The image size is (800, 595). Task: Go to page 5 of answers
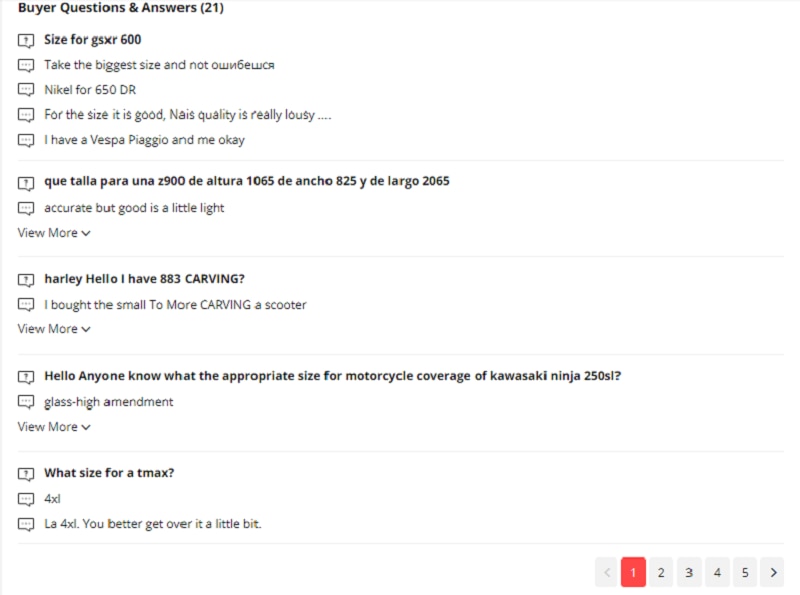pos(745,573)
